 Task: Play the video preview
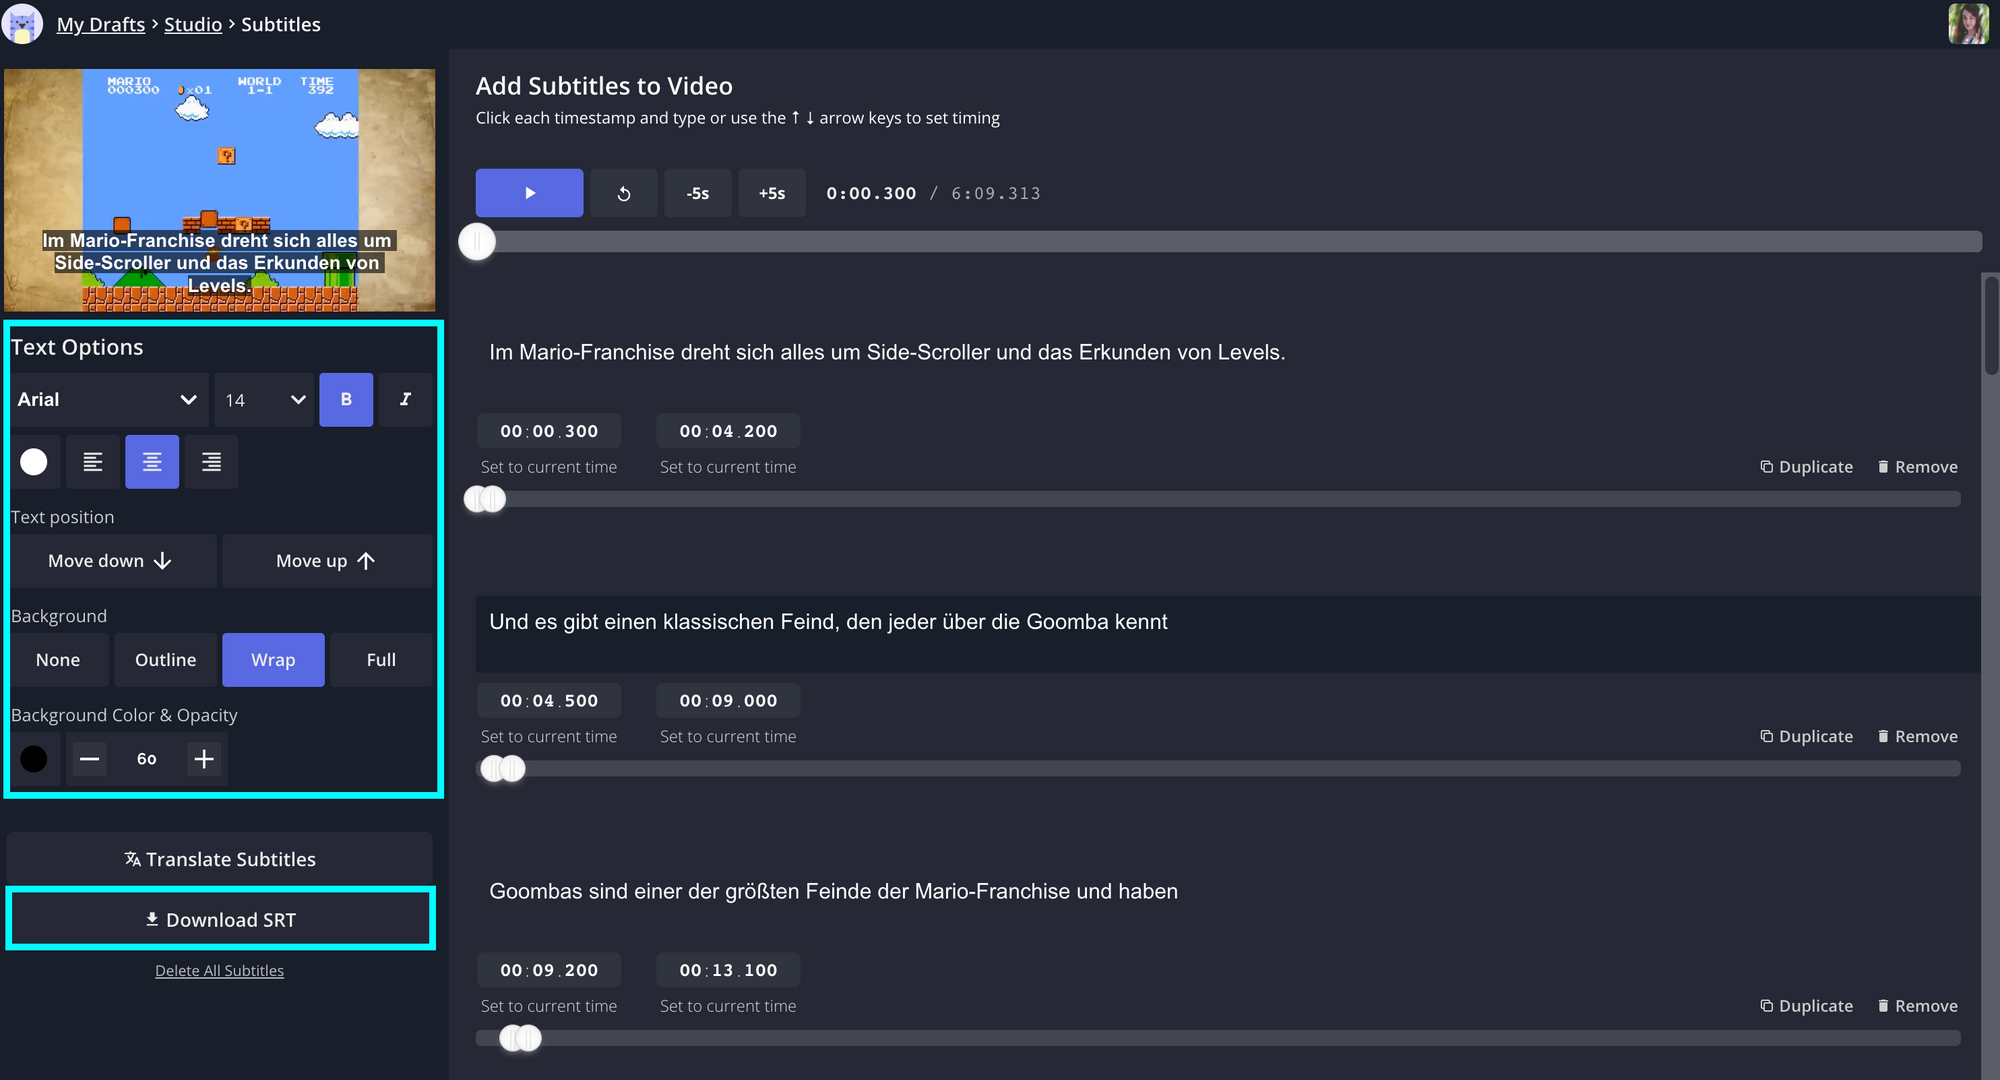(x=529, y=193)
